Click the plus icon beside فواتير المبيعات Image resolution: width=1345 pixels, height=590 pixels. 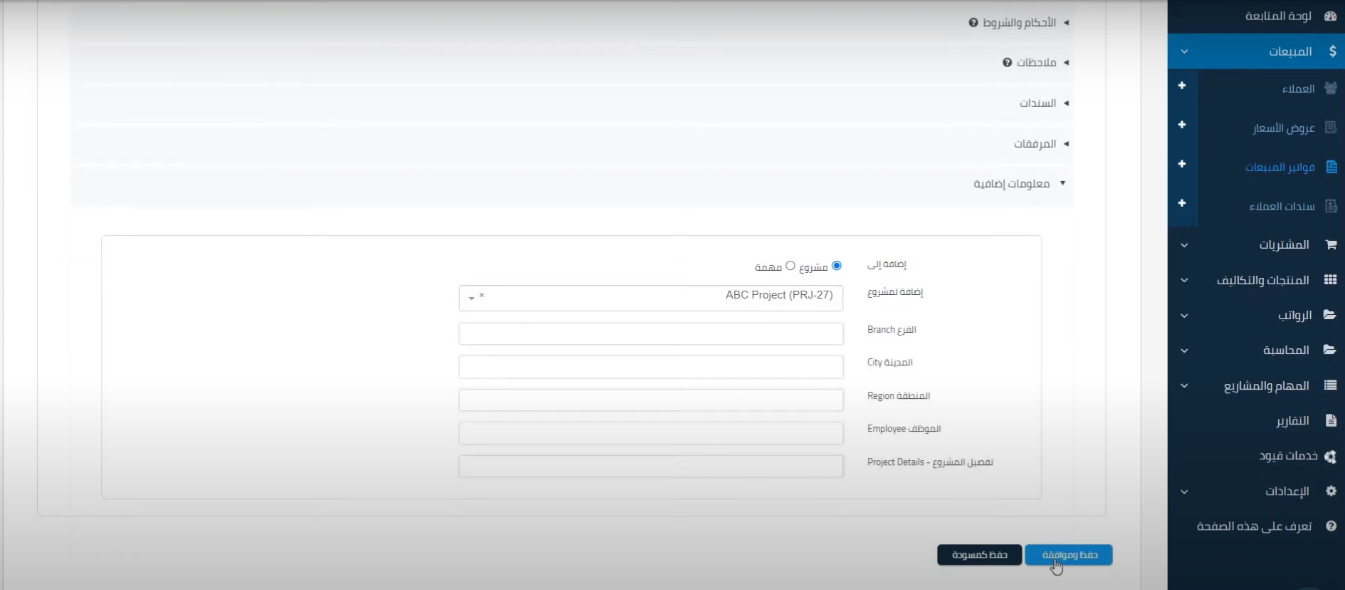1182,164
